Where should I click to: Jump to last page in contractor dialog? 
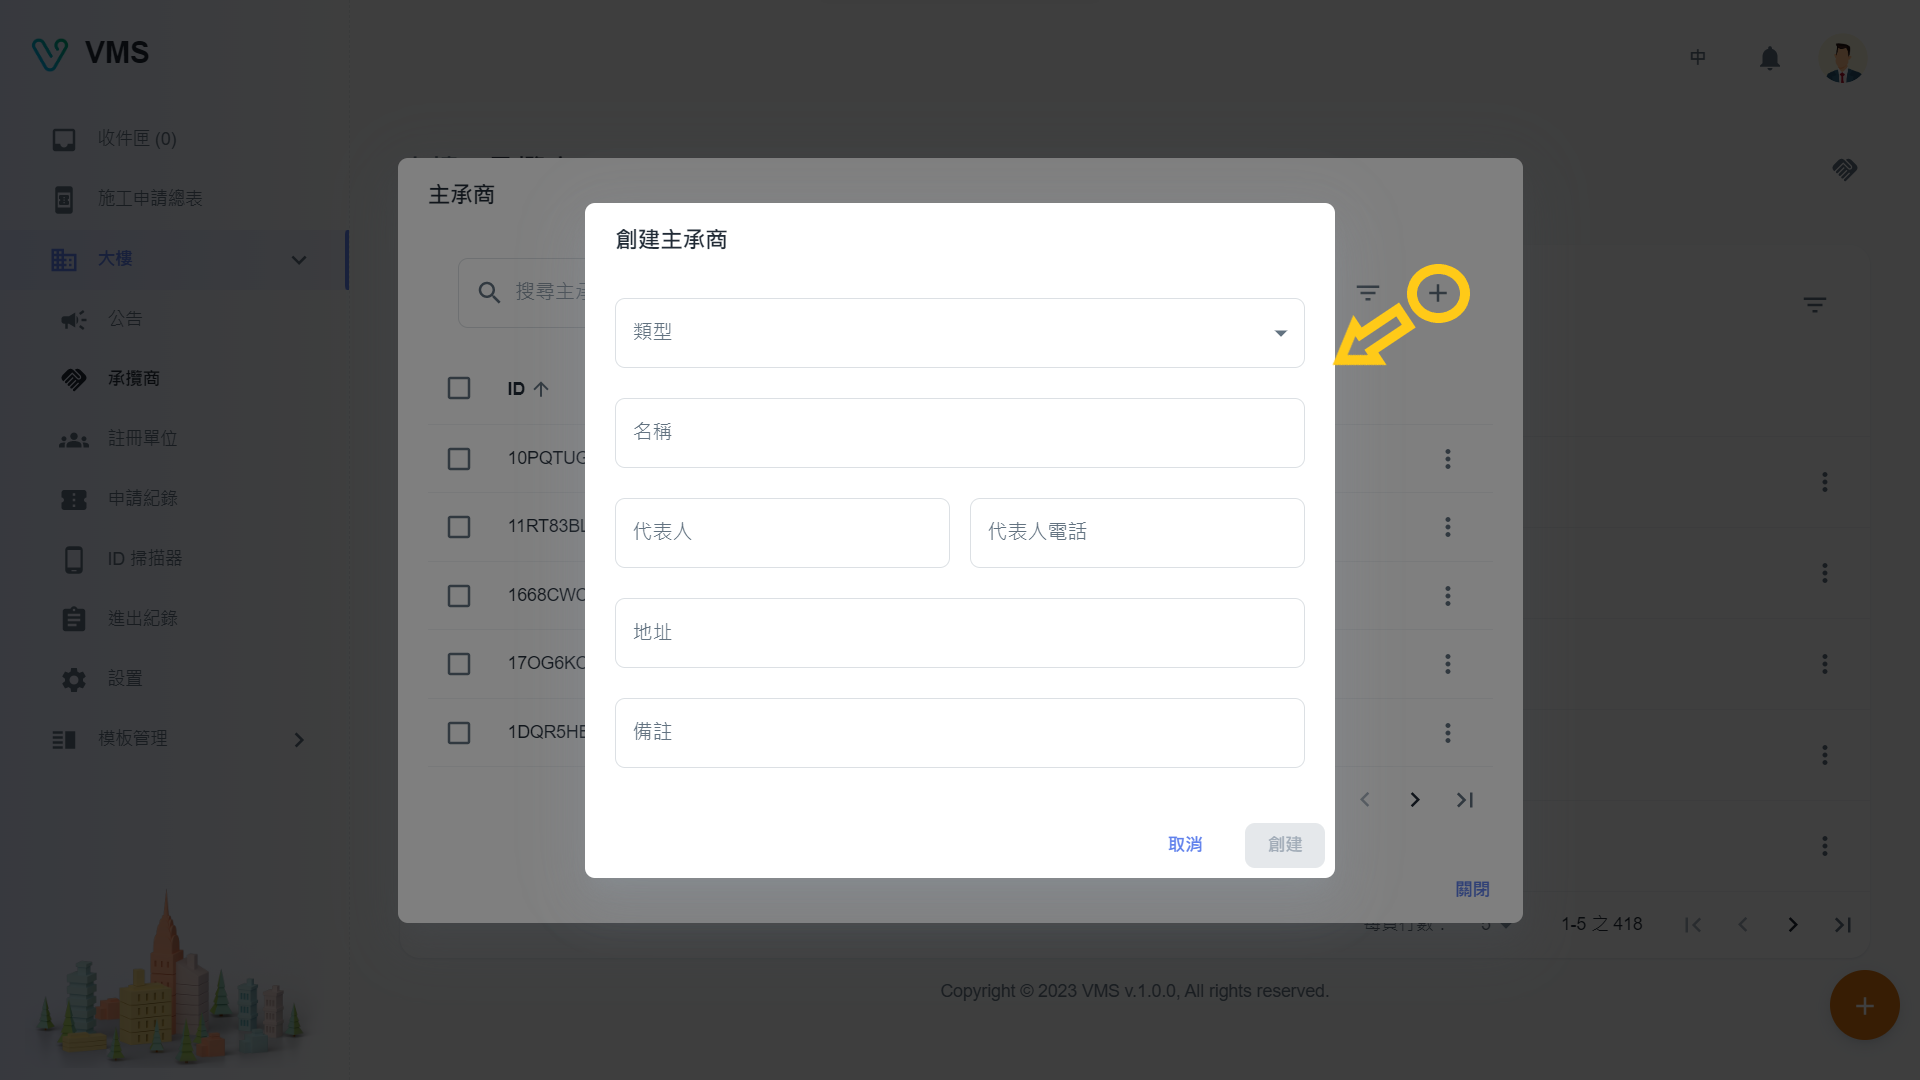1464,800
